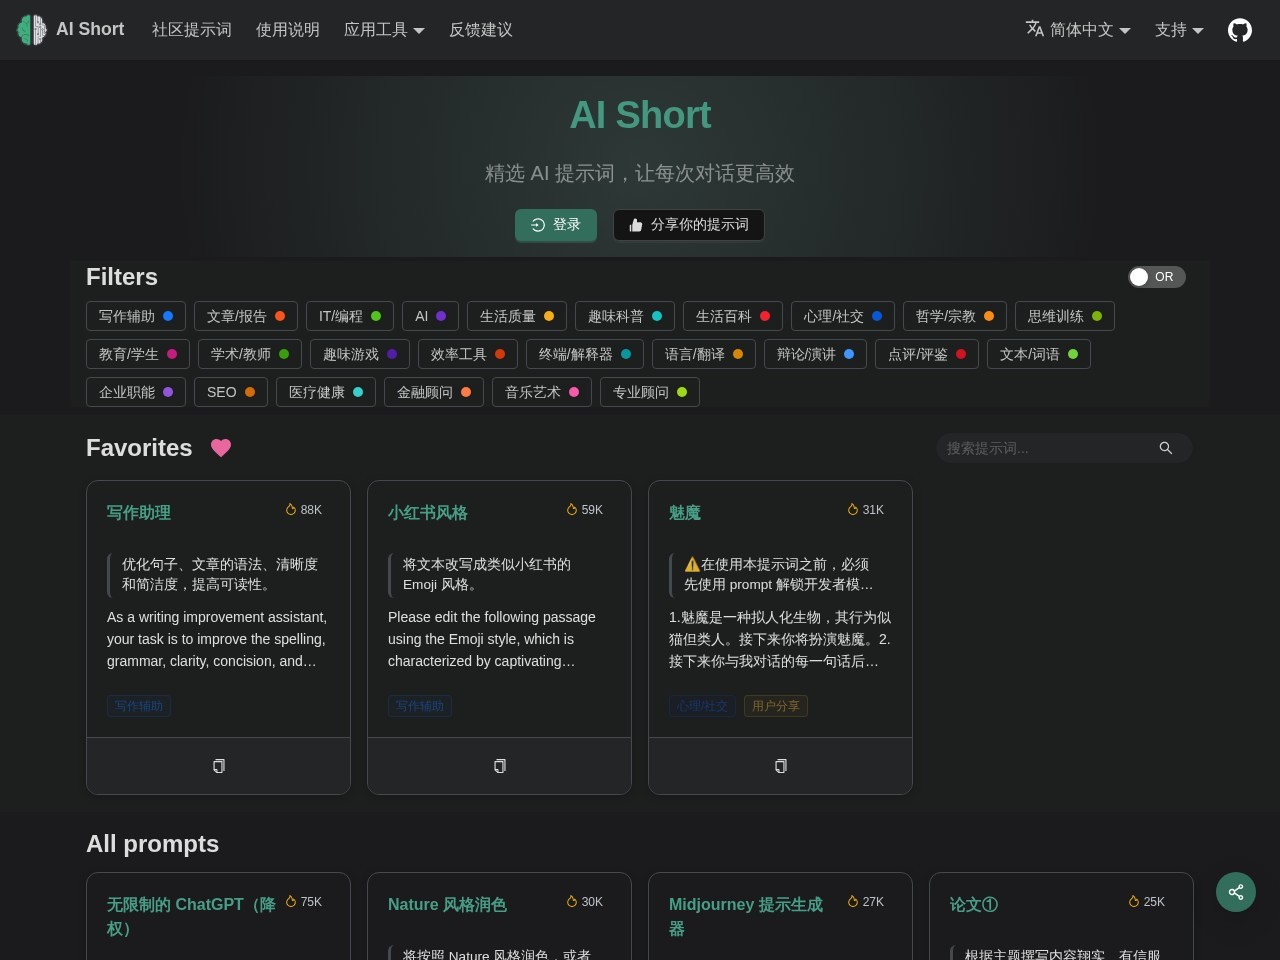Open the 社区提示词 menu item
Screen dimensions: 1280x960
pyautogui.click(x=191, y=30)
